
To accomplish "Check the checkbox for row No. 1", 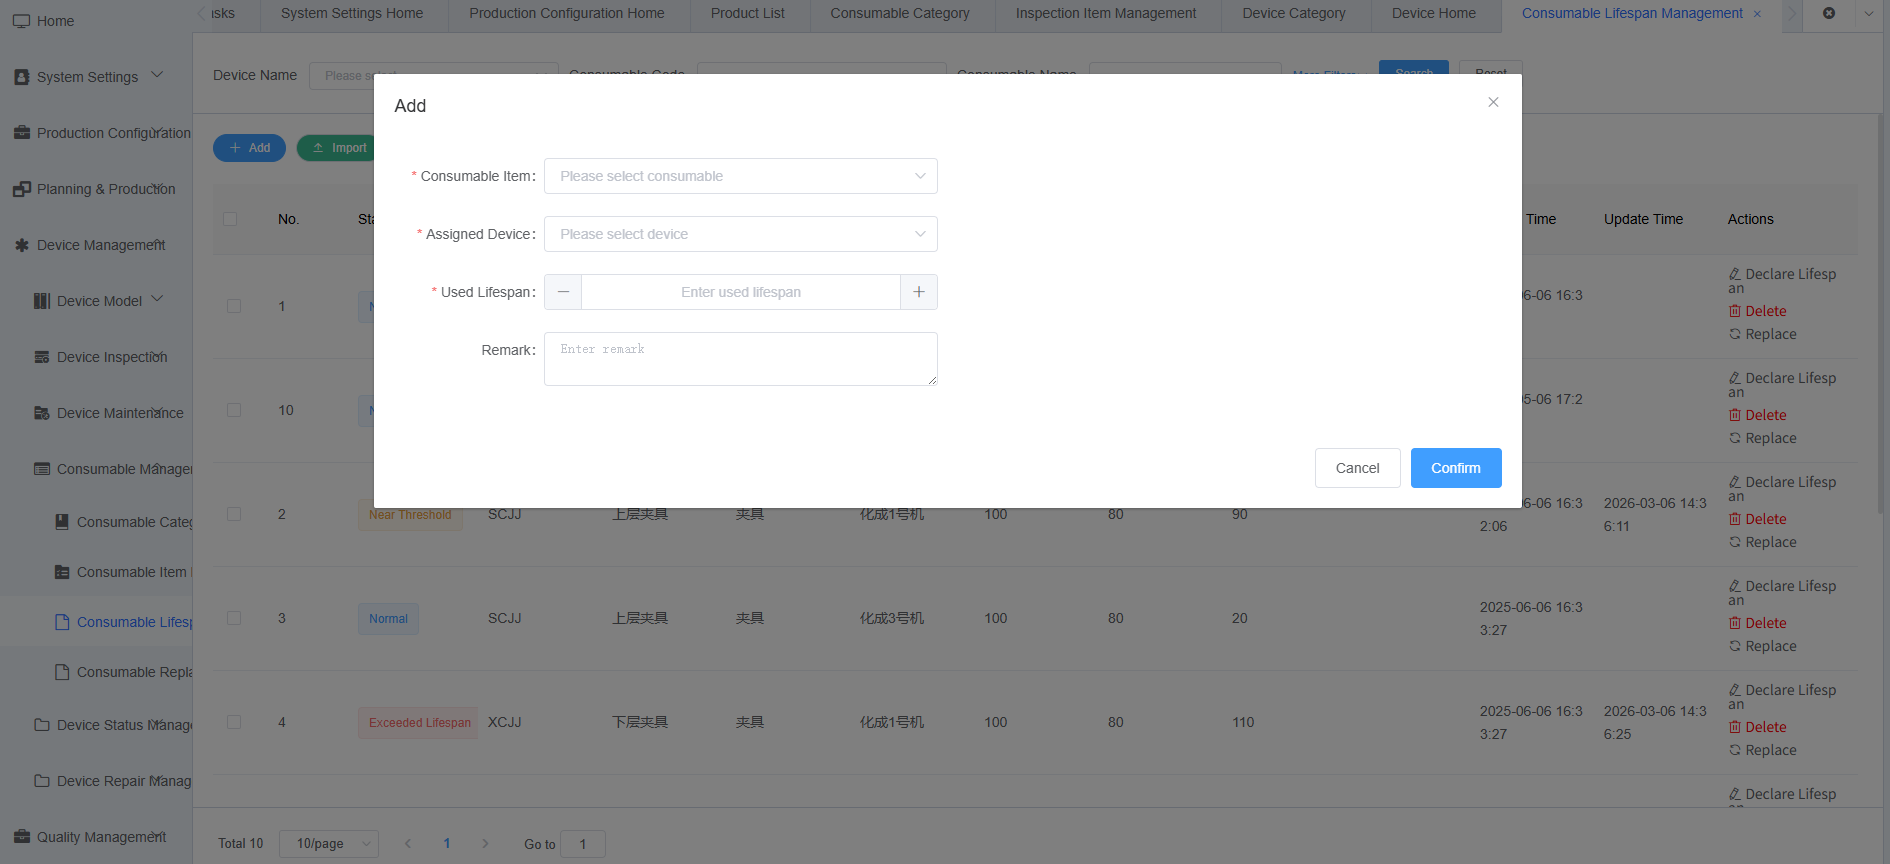I will click(234, 306).
